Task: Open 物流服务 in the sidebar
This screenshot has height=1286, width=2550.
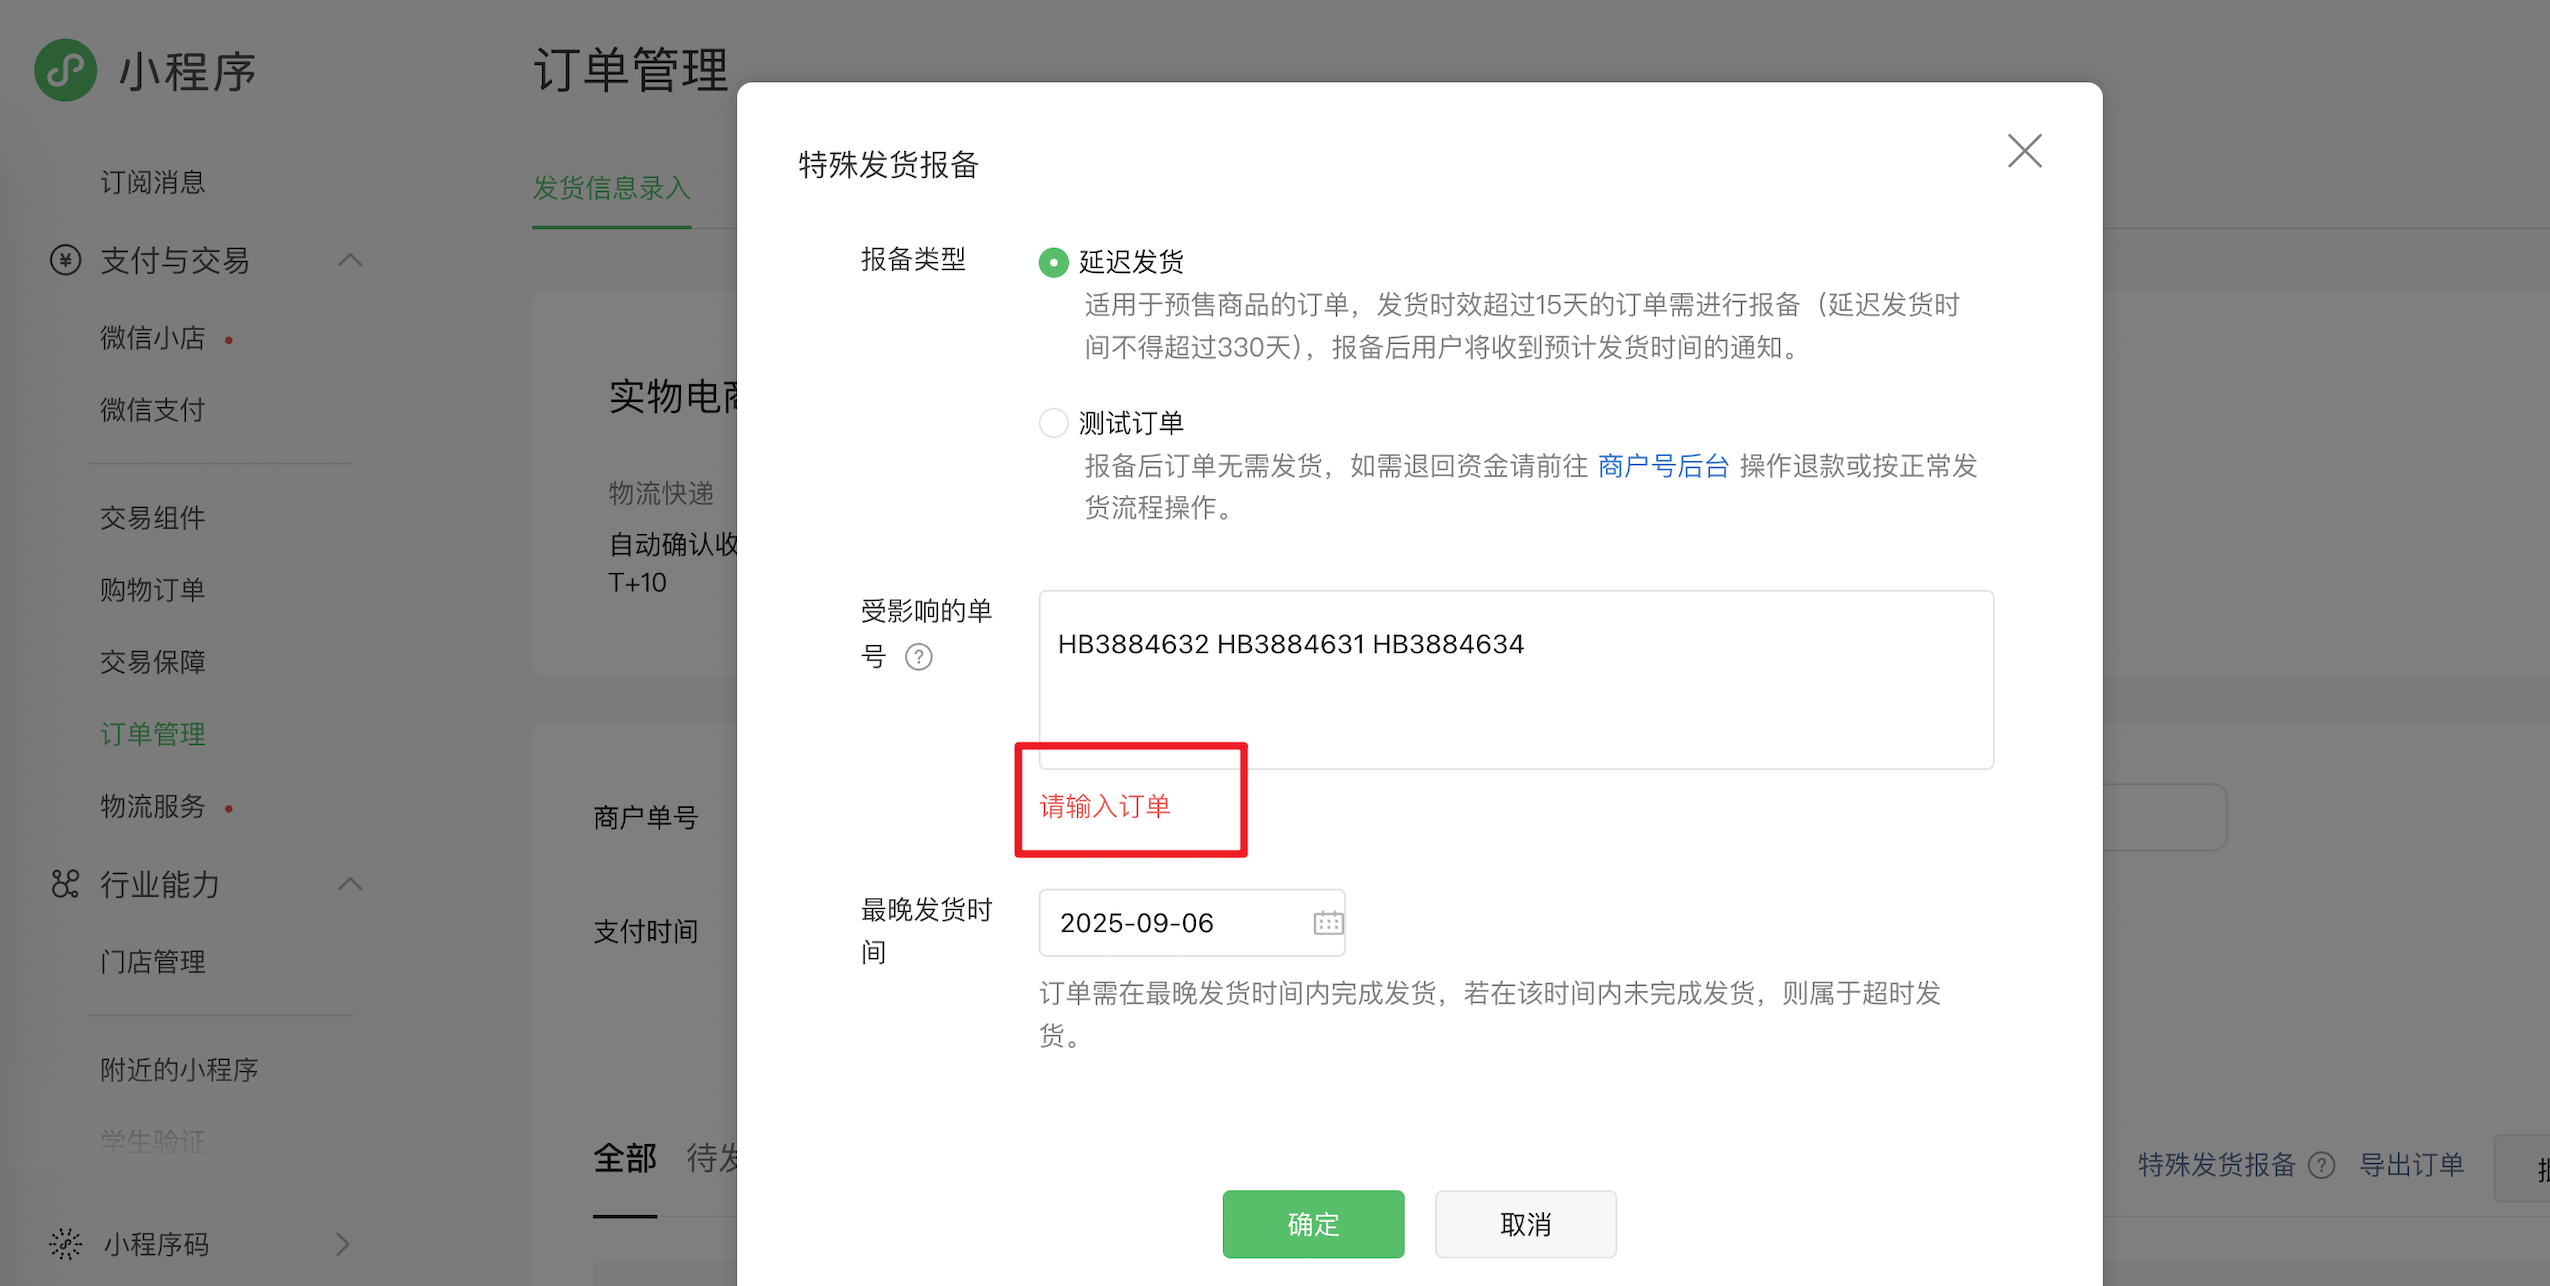Action: (x=152, y=806)
